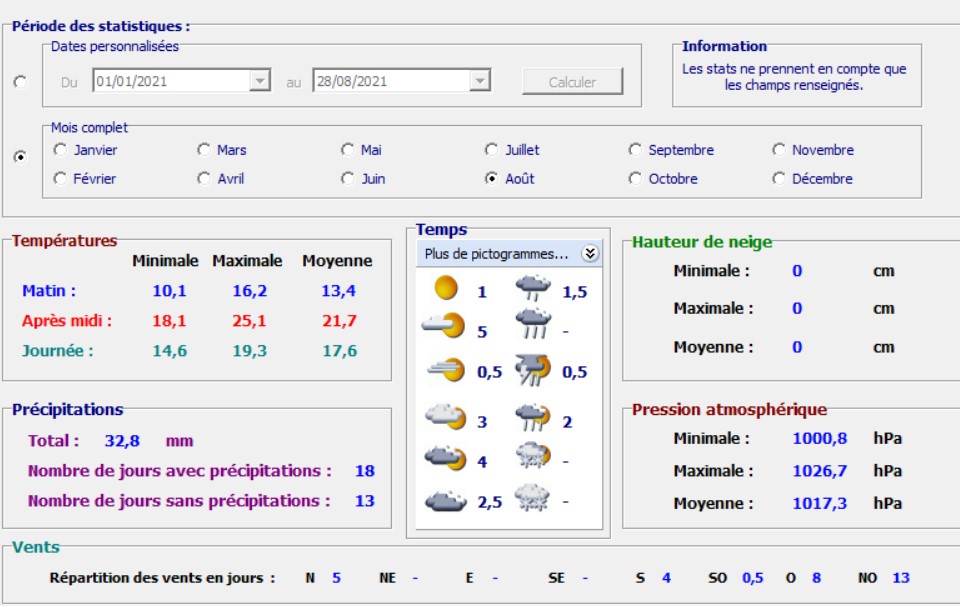Click the Plus de pictogrammes header label
This screenshot has width=960, height=606.
point(496,254)
